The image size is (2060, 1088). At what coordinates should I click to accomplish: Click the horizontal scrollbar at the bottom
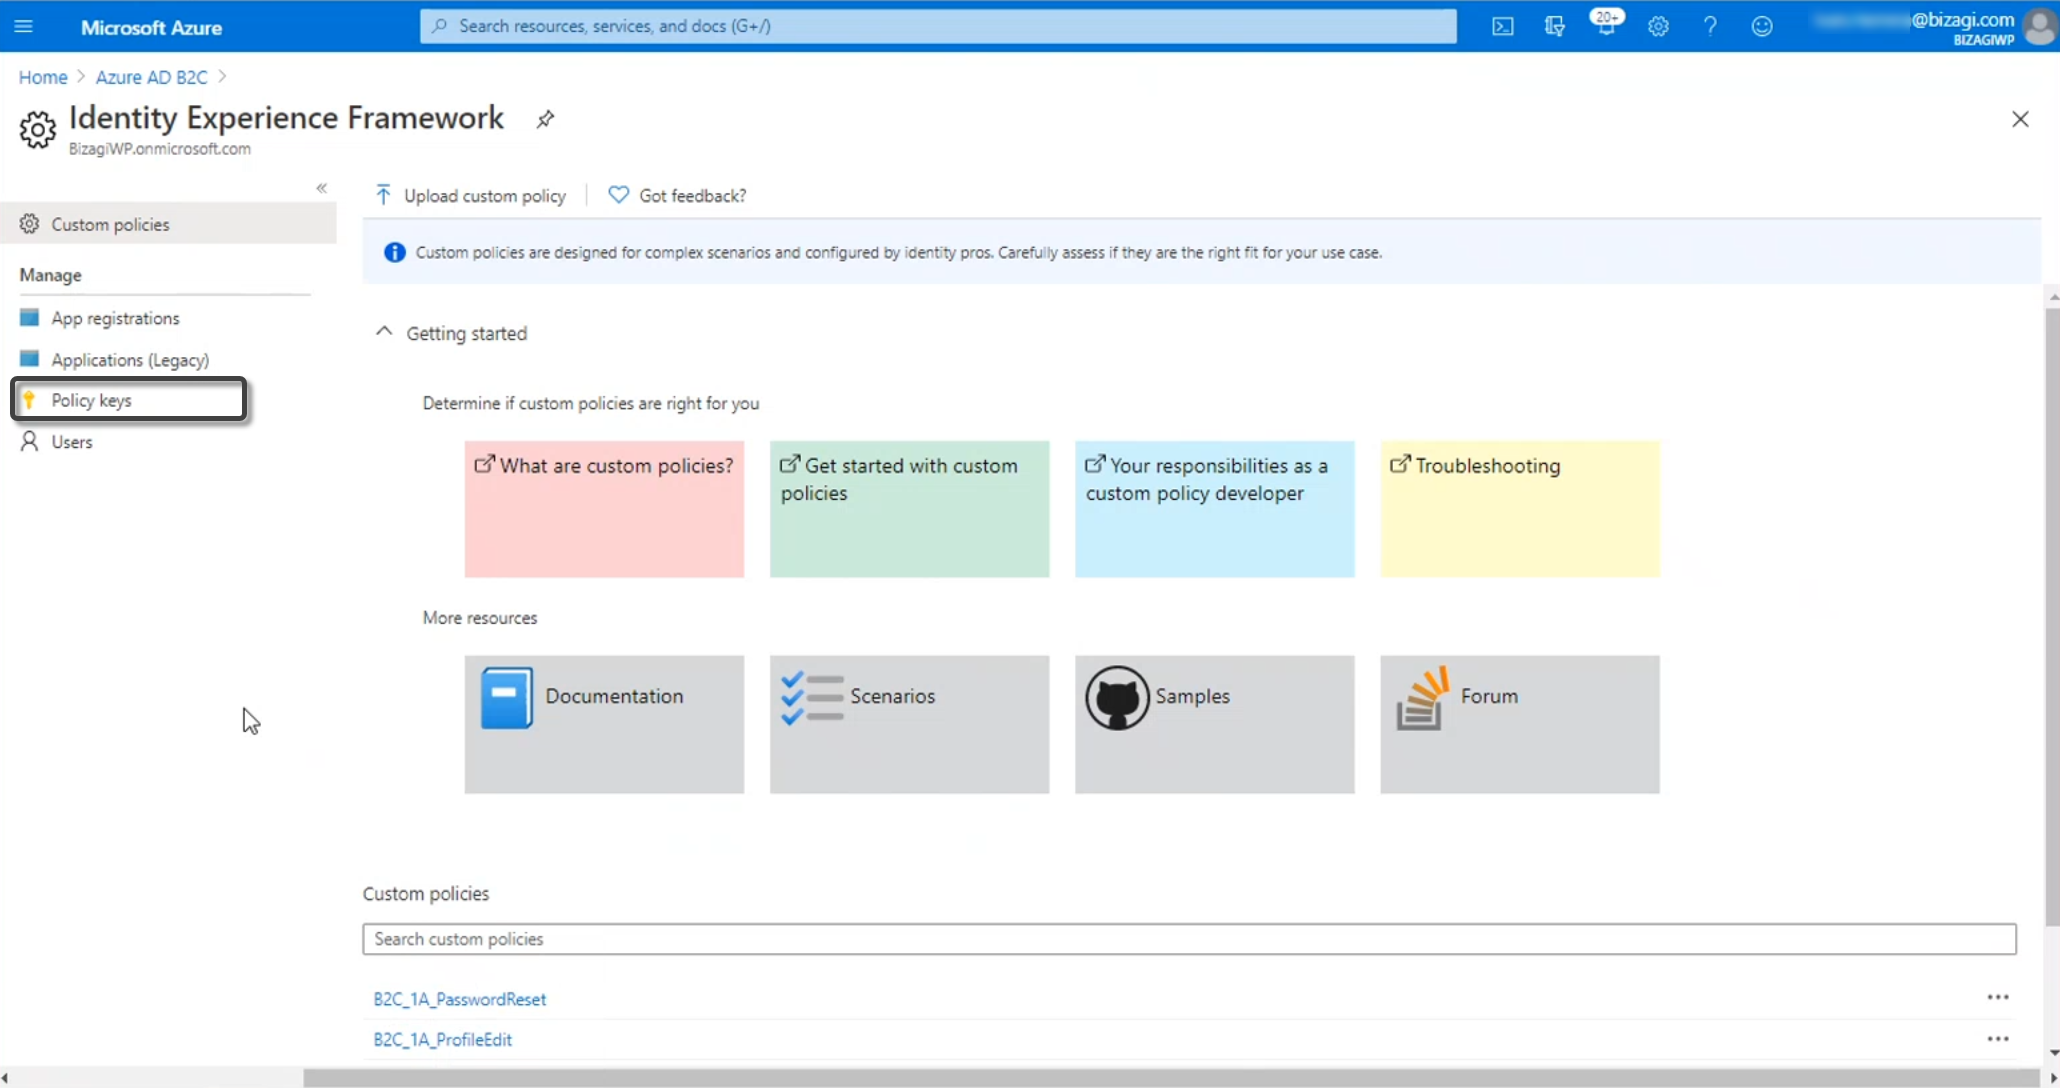coord(1171,1078)
